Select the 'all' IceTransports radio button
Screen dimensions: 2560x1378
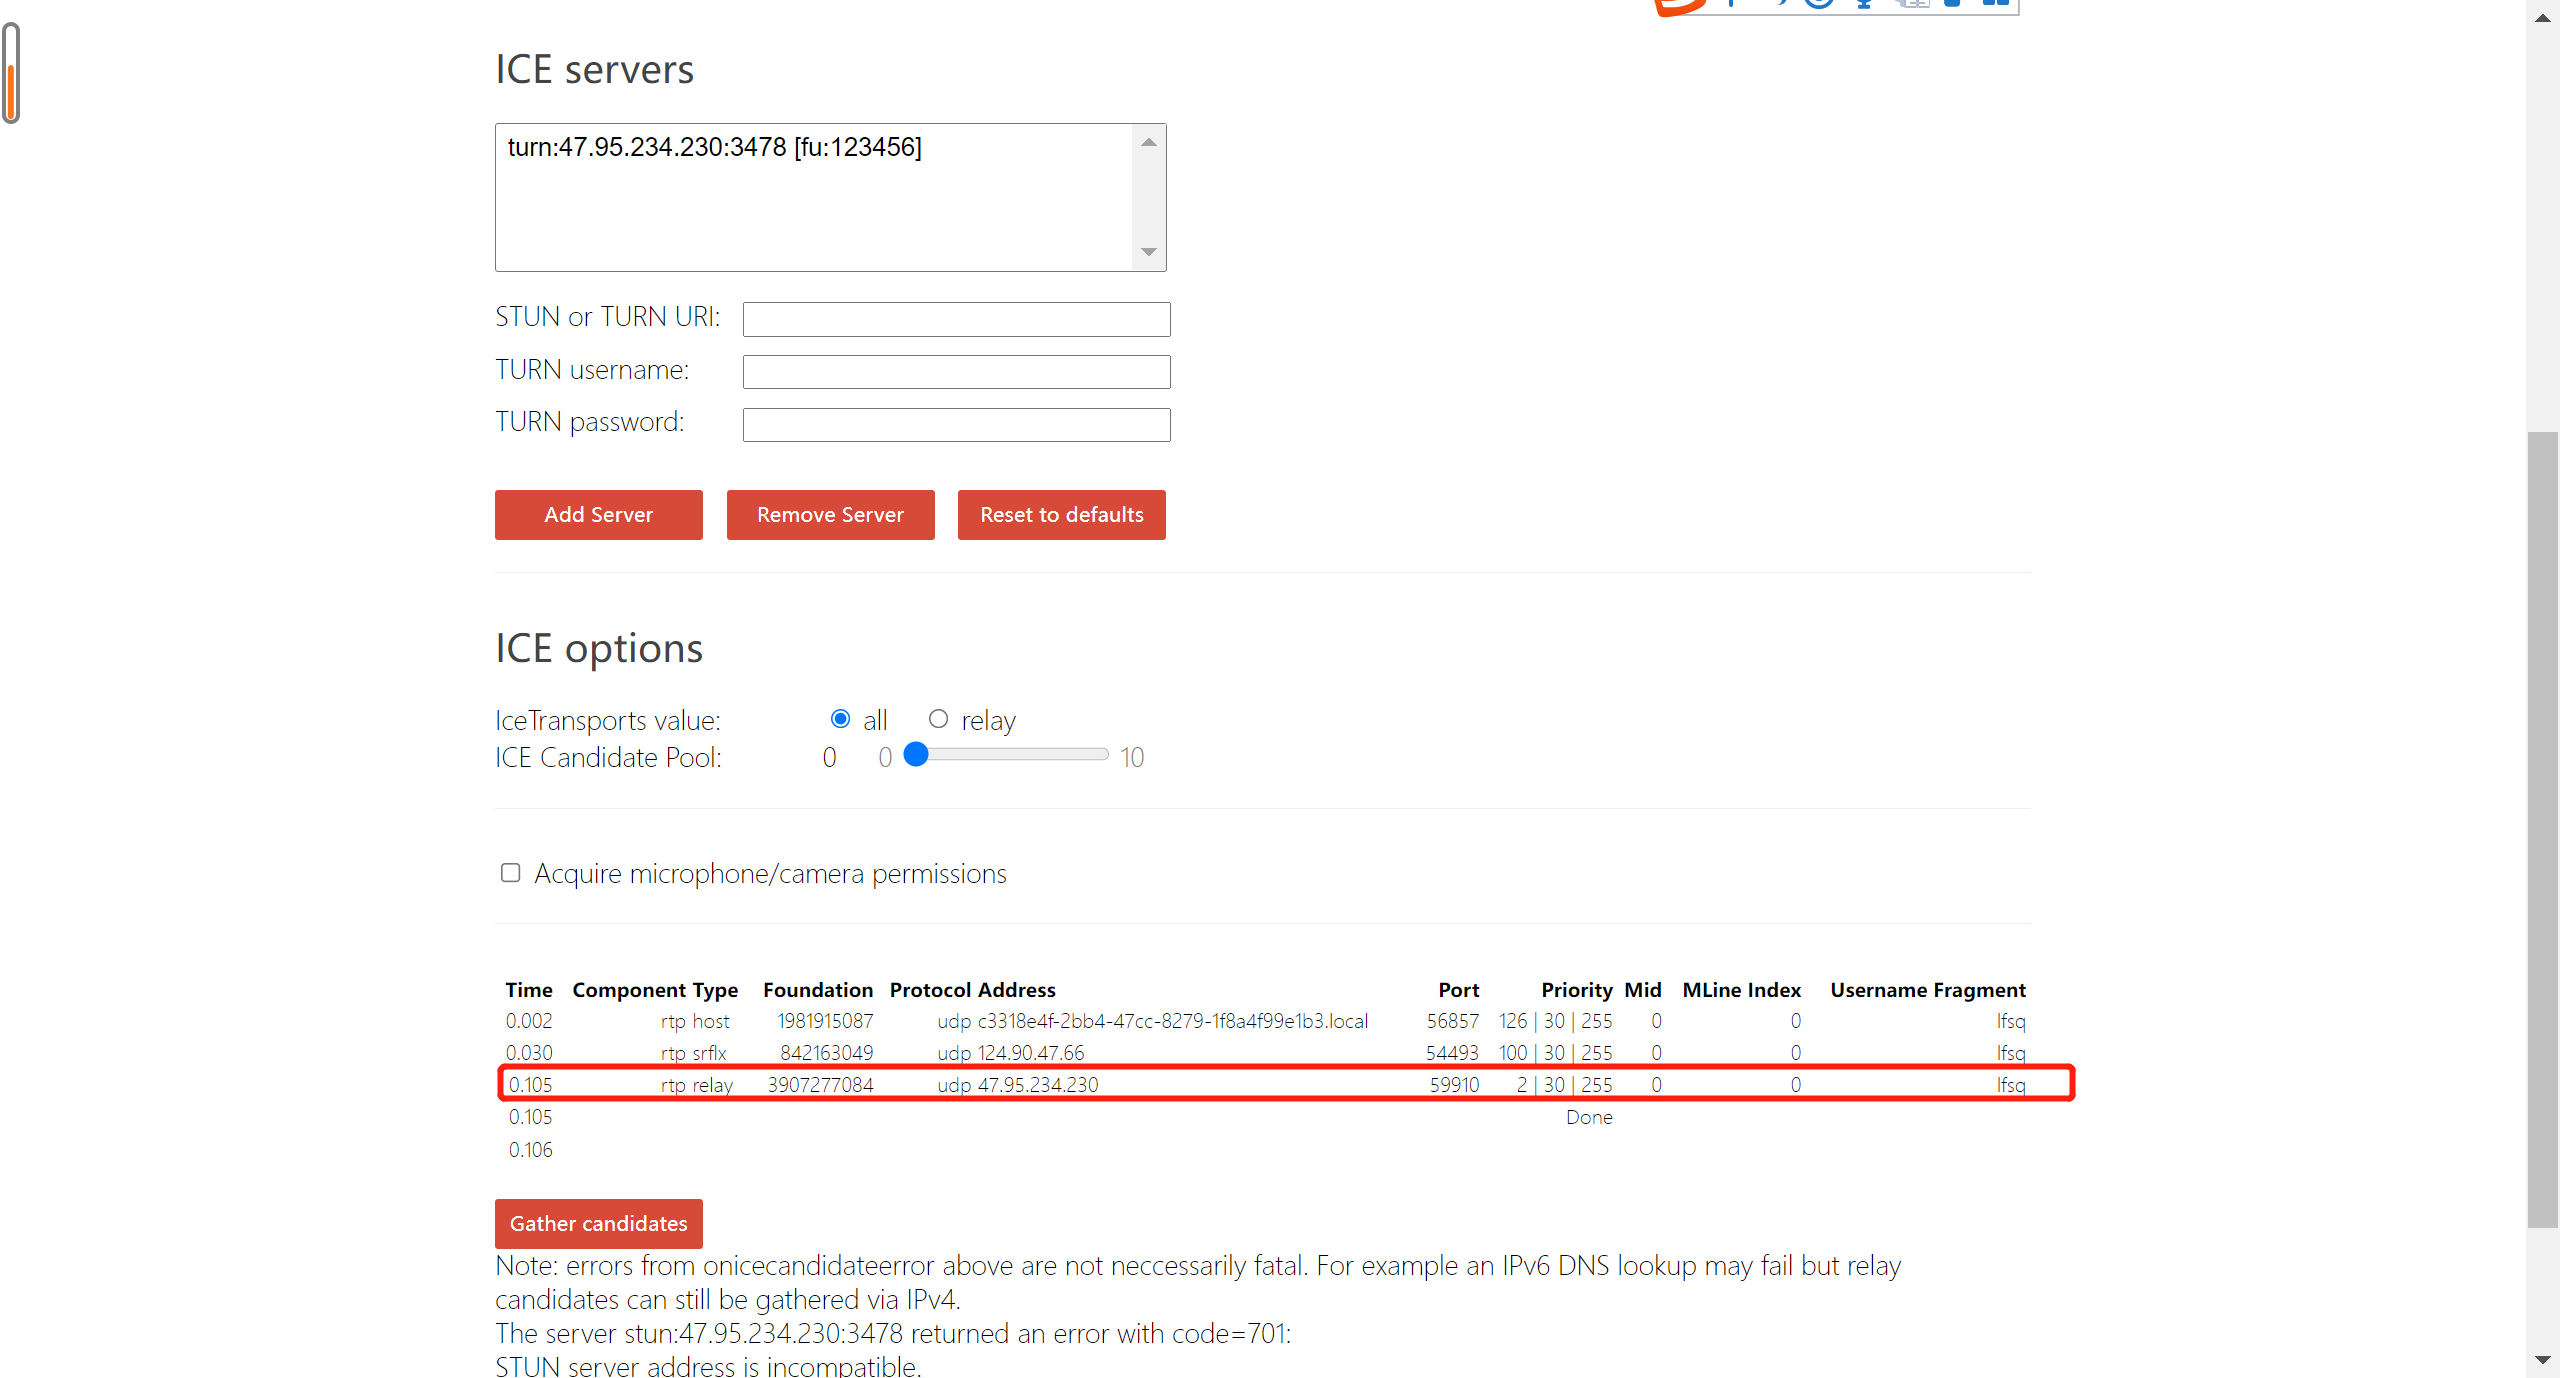coord(840,719)
